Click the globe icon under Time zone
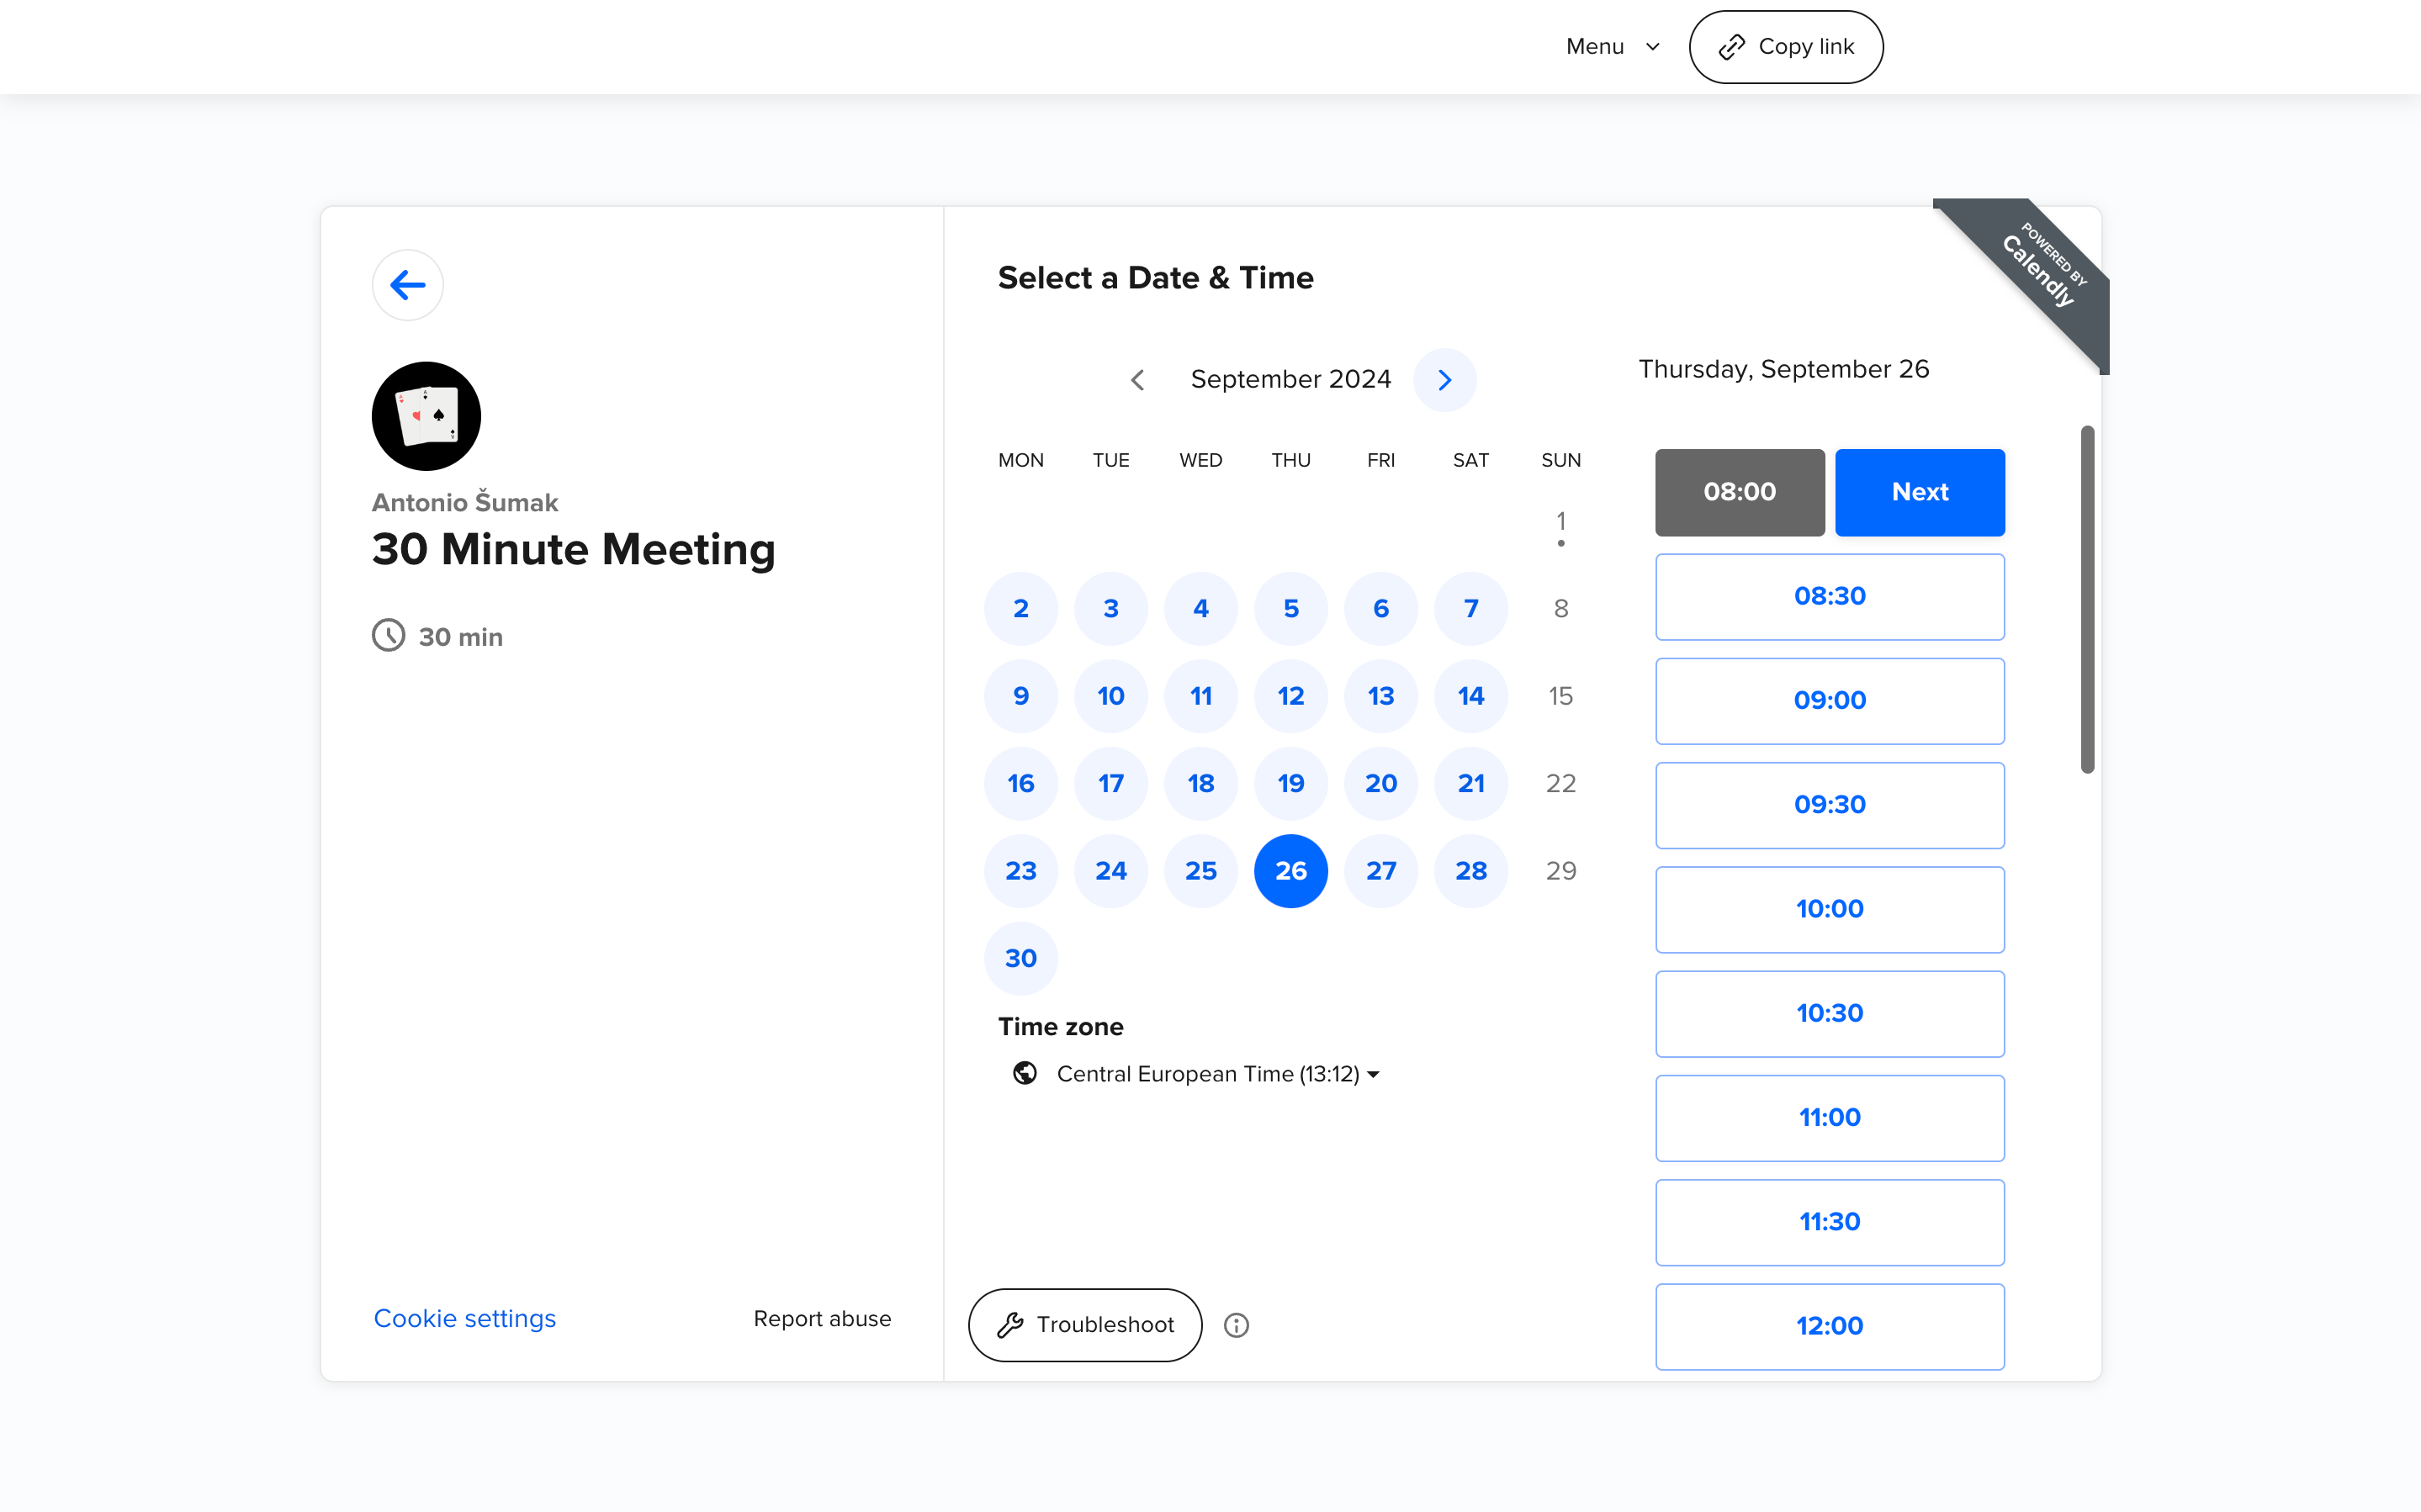Viewport: 2421px width, 1512px height. tap(1024, 1073)
